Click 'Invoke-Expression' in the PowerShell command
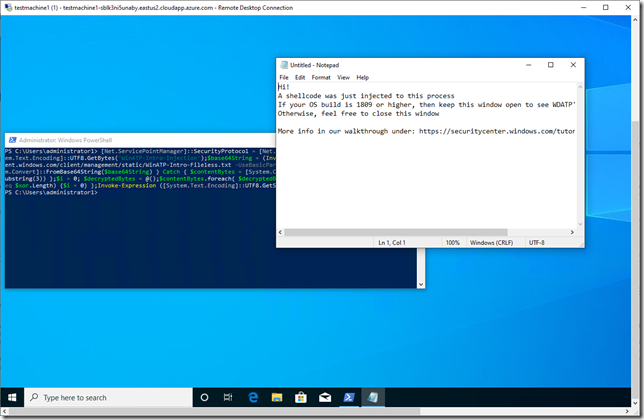 [127, 186]
